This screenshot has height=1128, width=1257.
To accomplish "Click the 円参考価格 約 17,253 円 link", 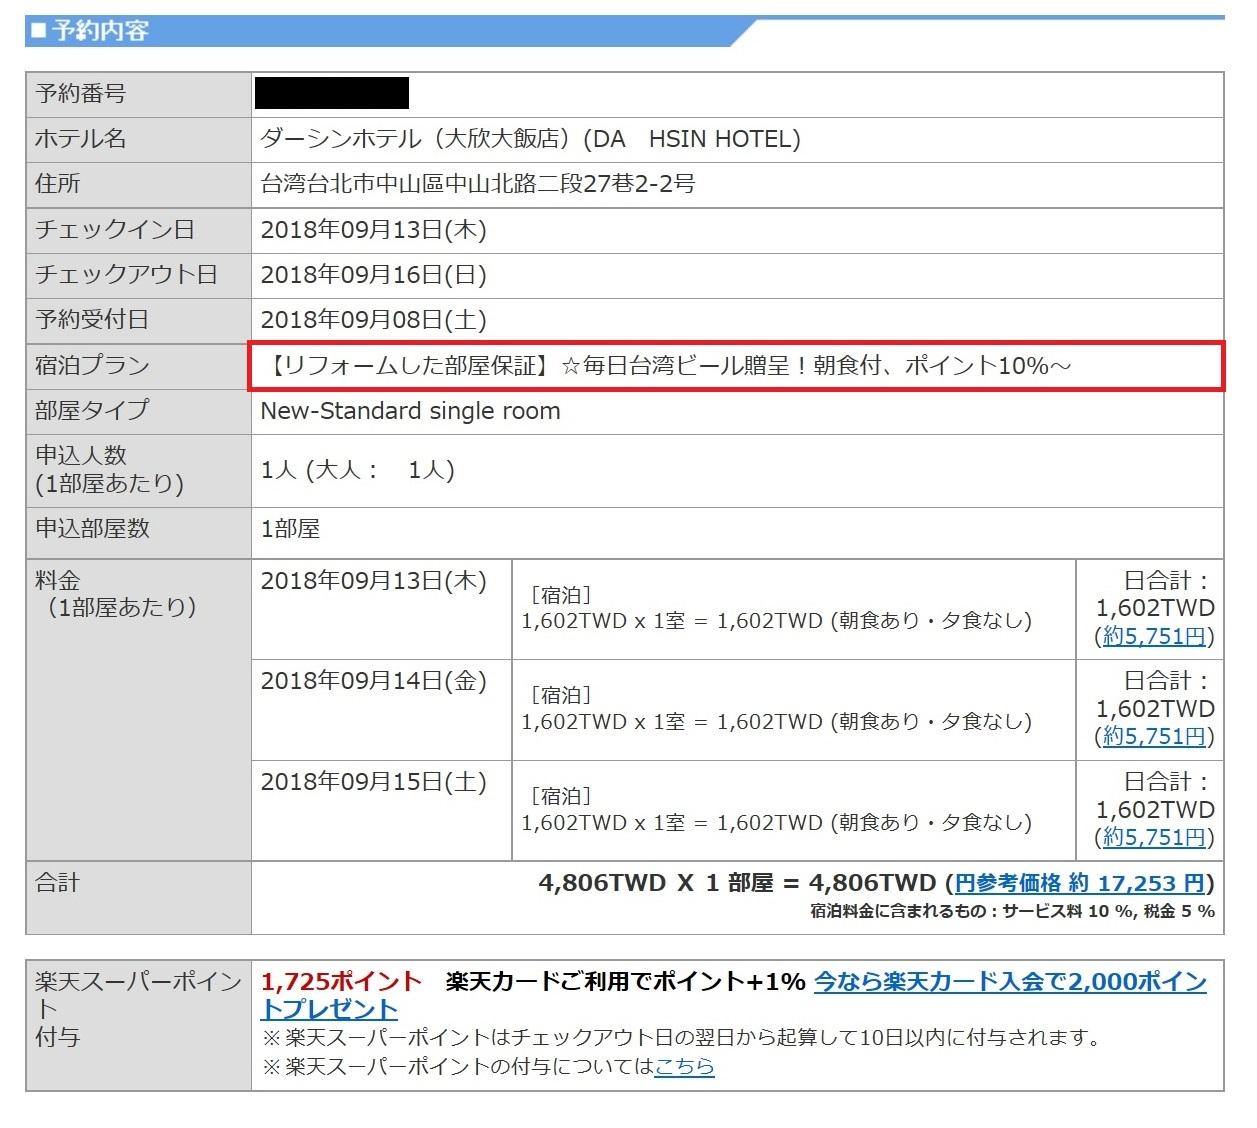I will pos(1080,883).
